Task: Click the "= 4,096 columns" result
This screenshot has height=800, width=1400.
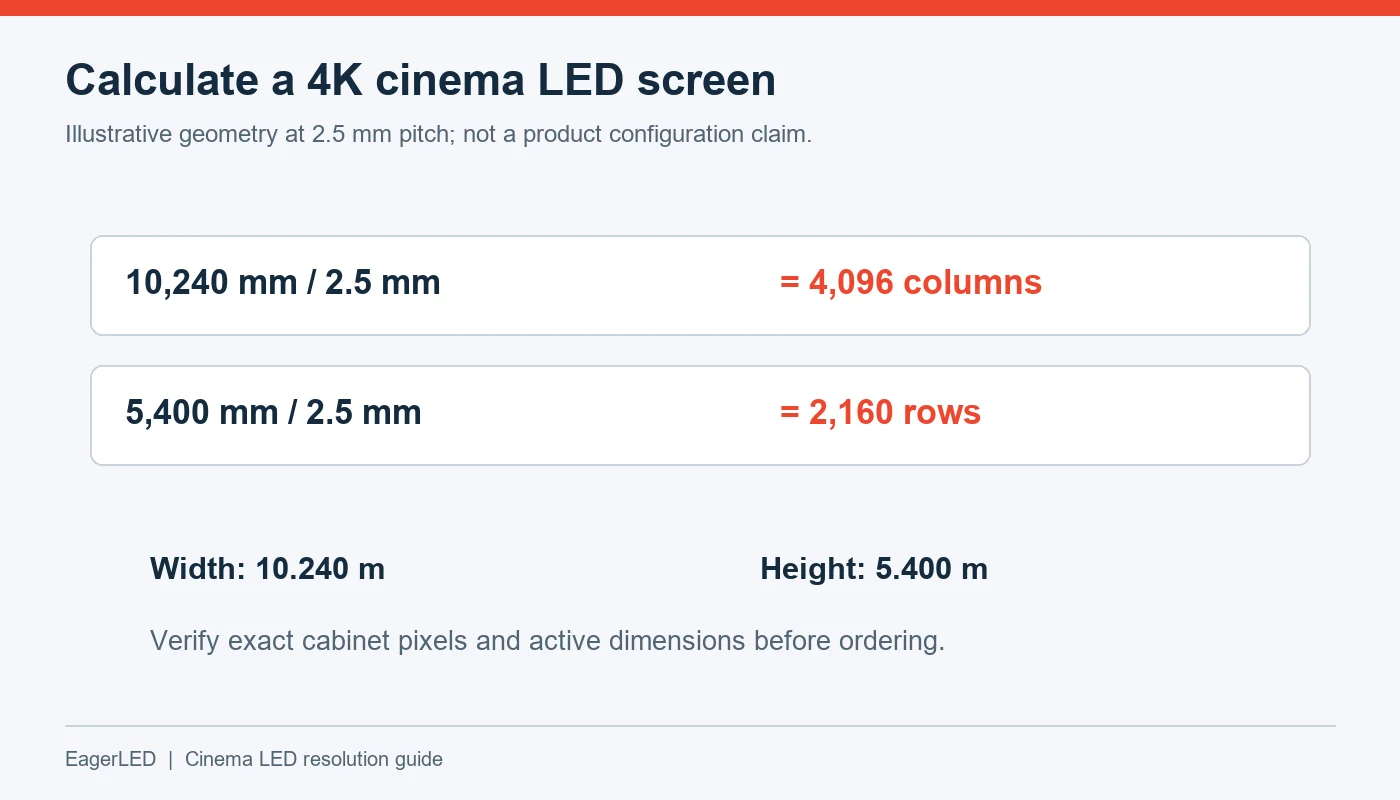Action: 911,283
